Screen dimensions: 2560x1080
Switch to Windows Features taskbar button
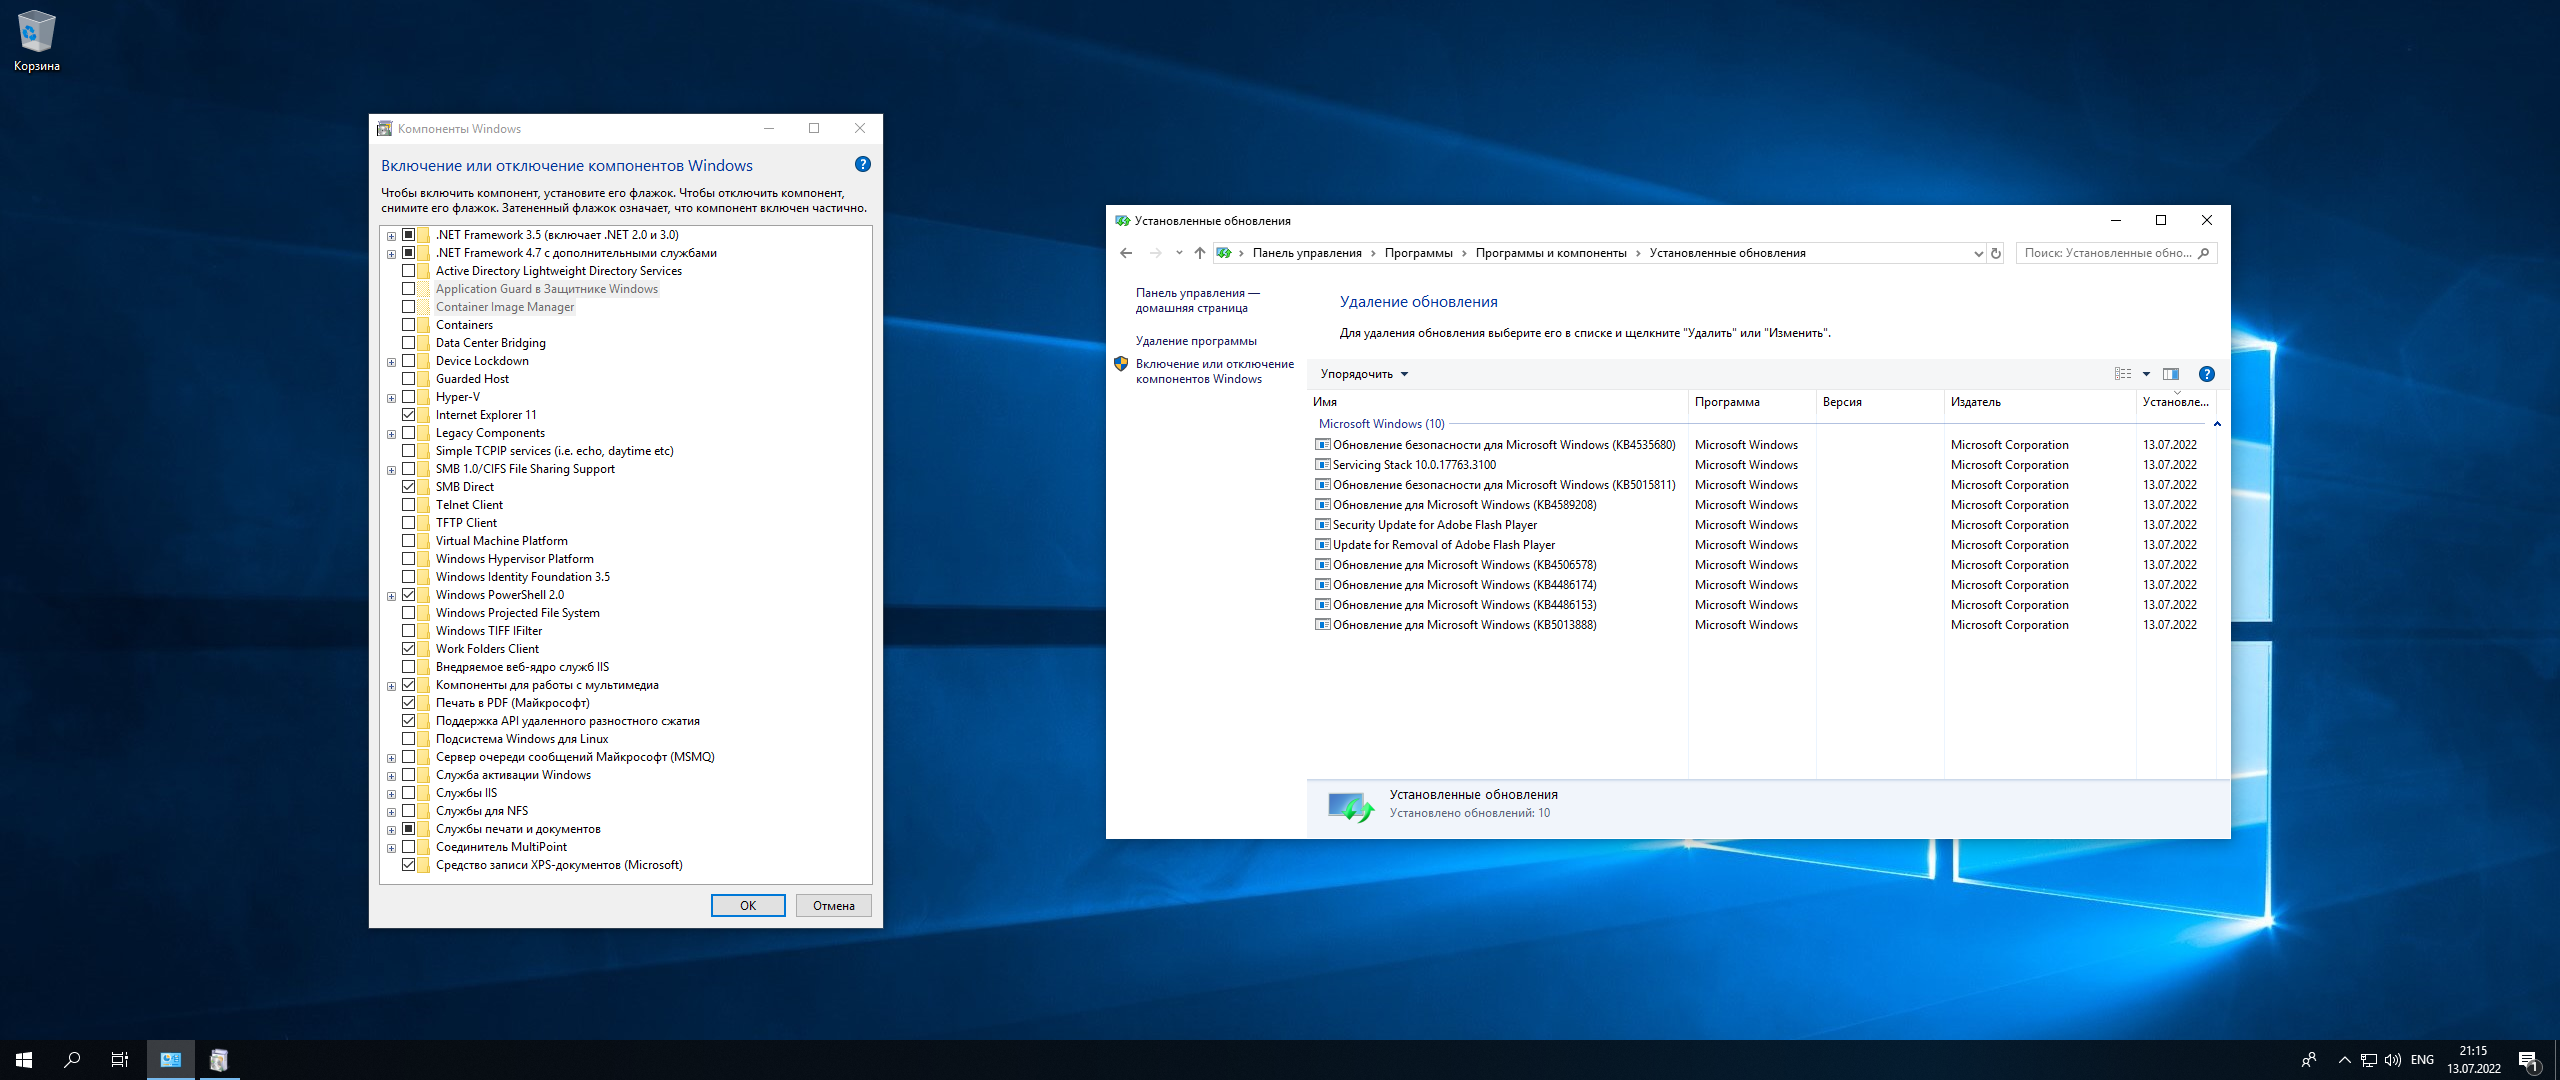(x=219, y=1060)
